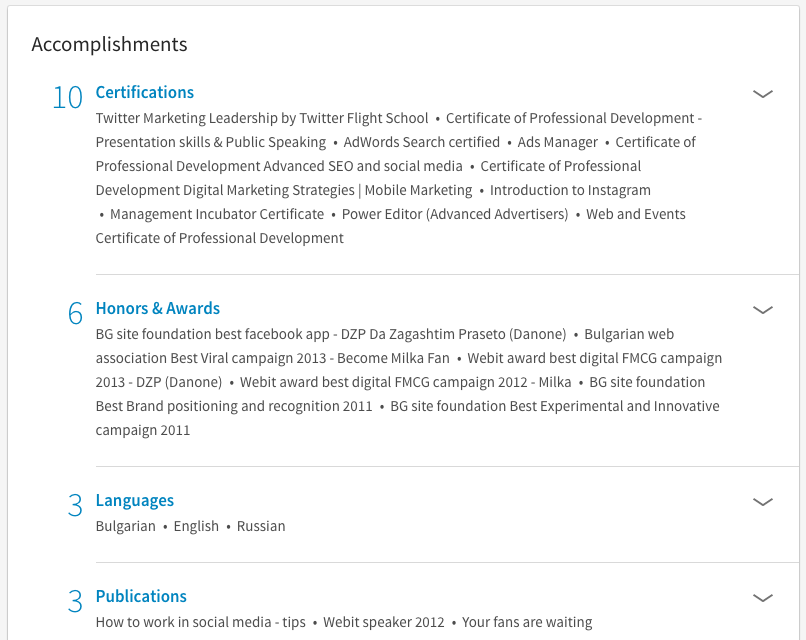Expand the Honors & Awards chevron

point(762,310)
